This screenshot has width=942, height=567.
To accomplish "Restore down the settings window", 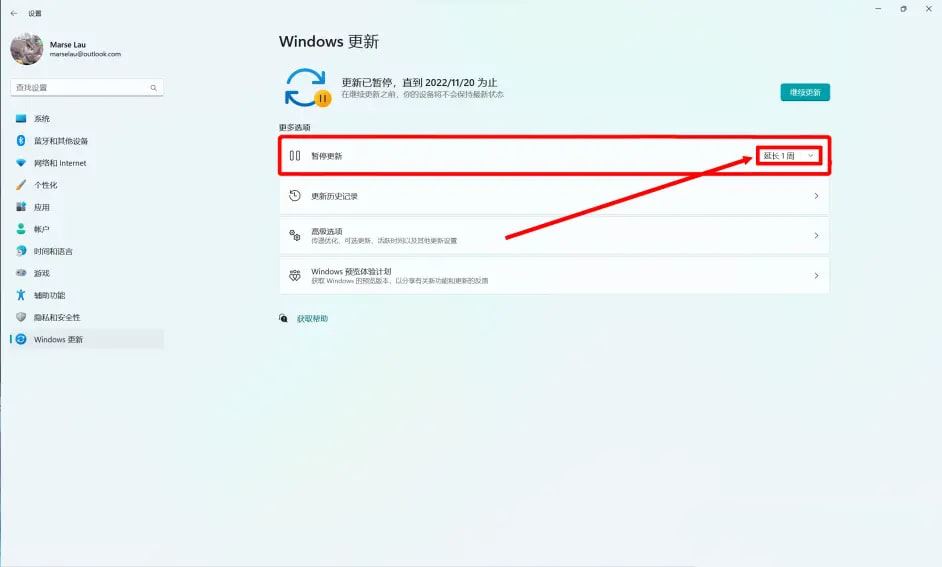I will tap(903, 9).
